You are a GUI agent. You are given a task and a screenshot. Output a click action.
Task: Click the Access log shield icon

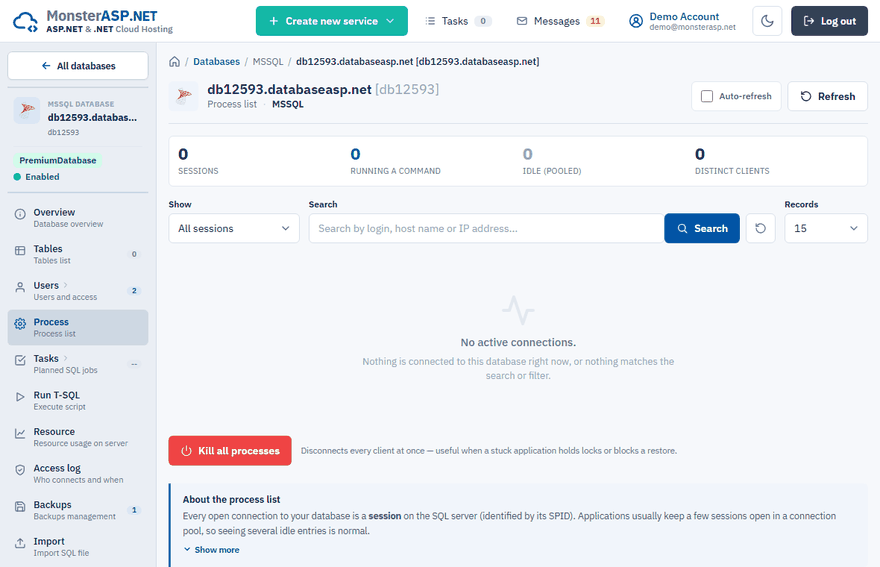click(20, 470)
